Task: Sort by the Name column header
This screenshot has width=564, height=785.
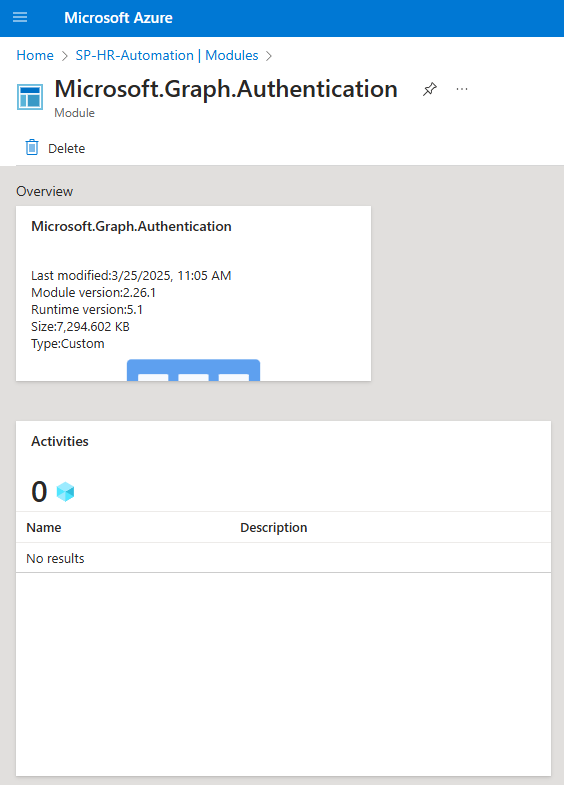Action: pos(44,527)
